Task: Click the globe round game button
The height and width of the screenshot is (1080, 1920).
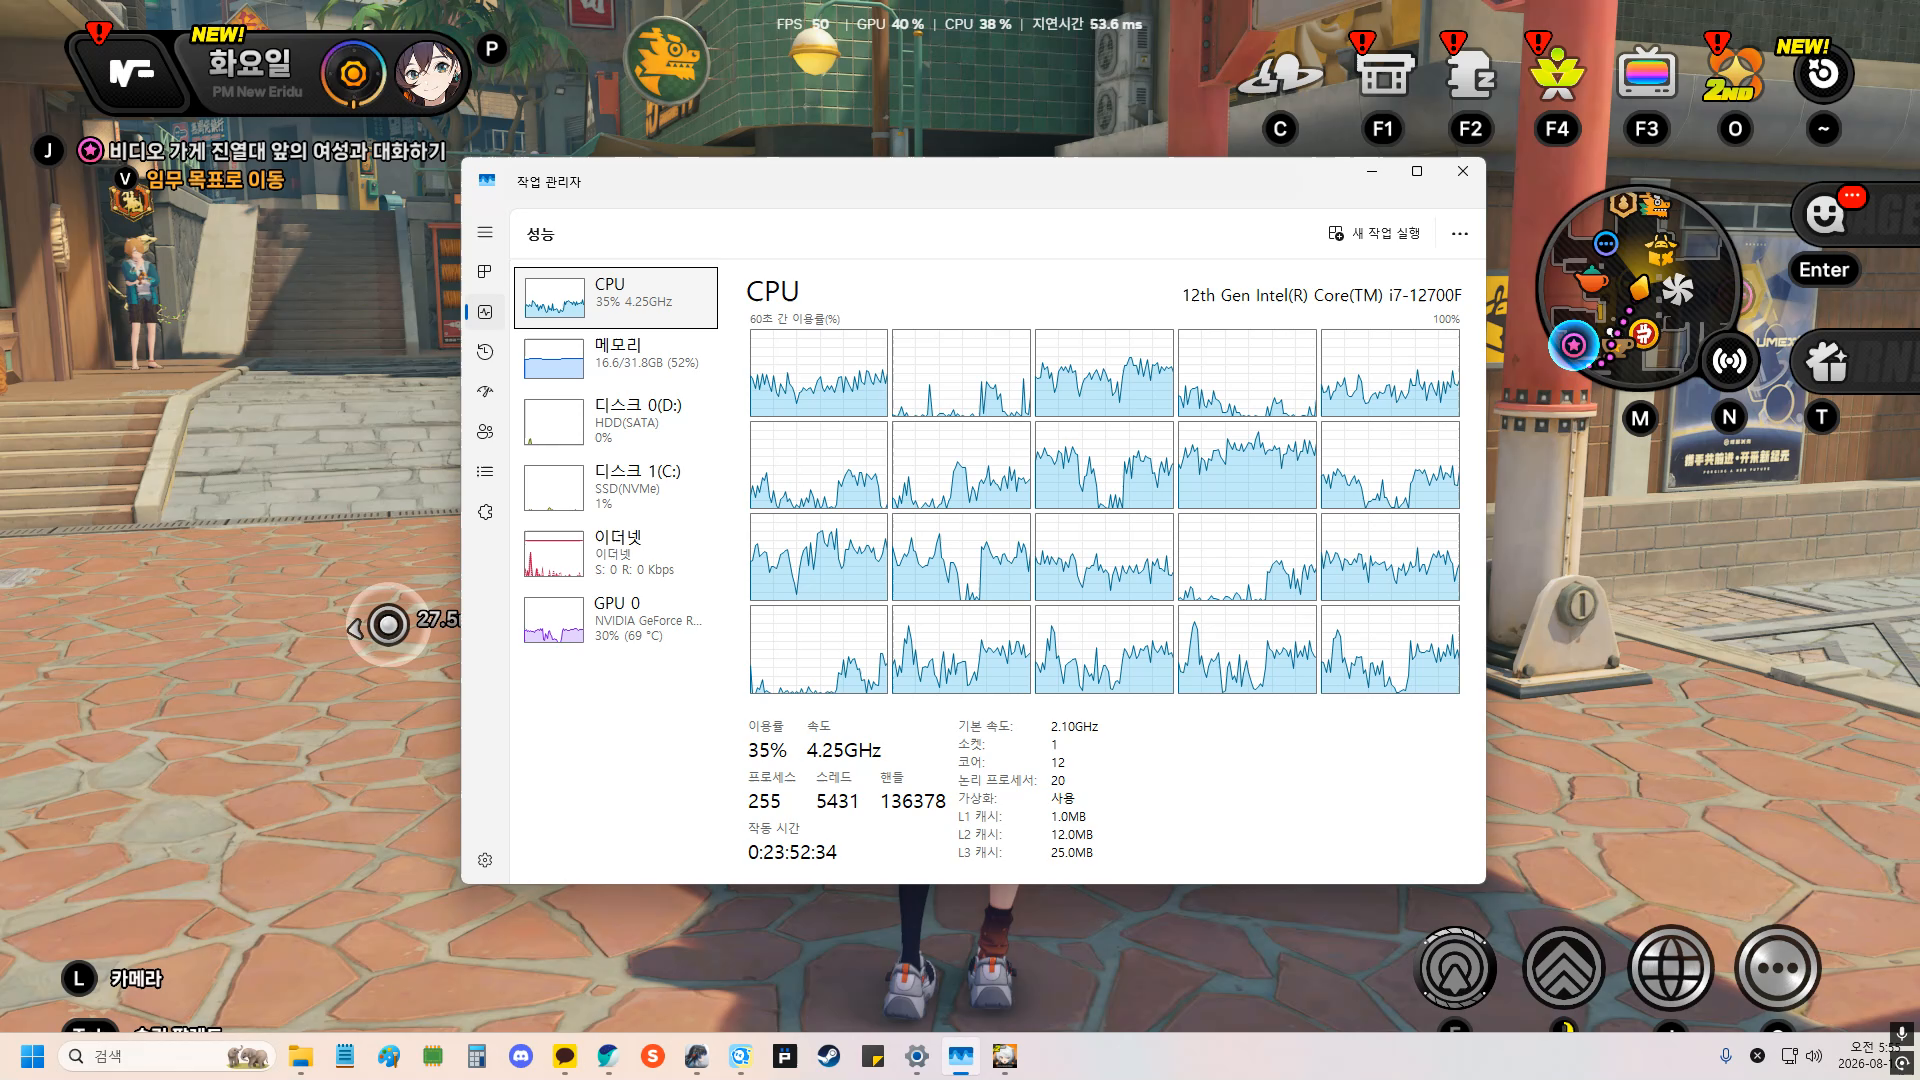Action: pos(1671,968)
